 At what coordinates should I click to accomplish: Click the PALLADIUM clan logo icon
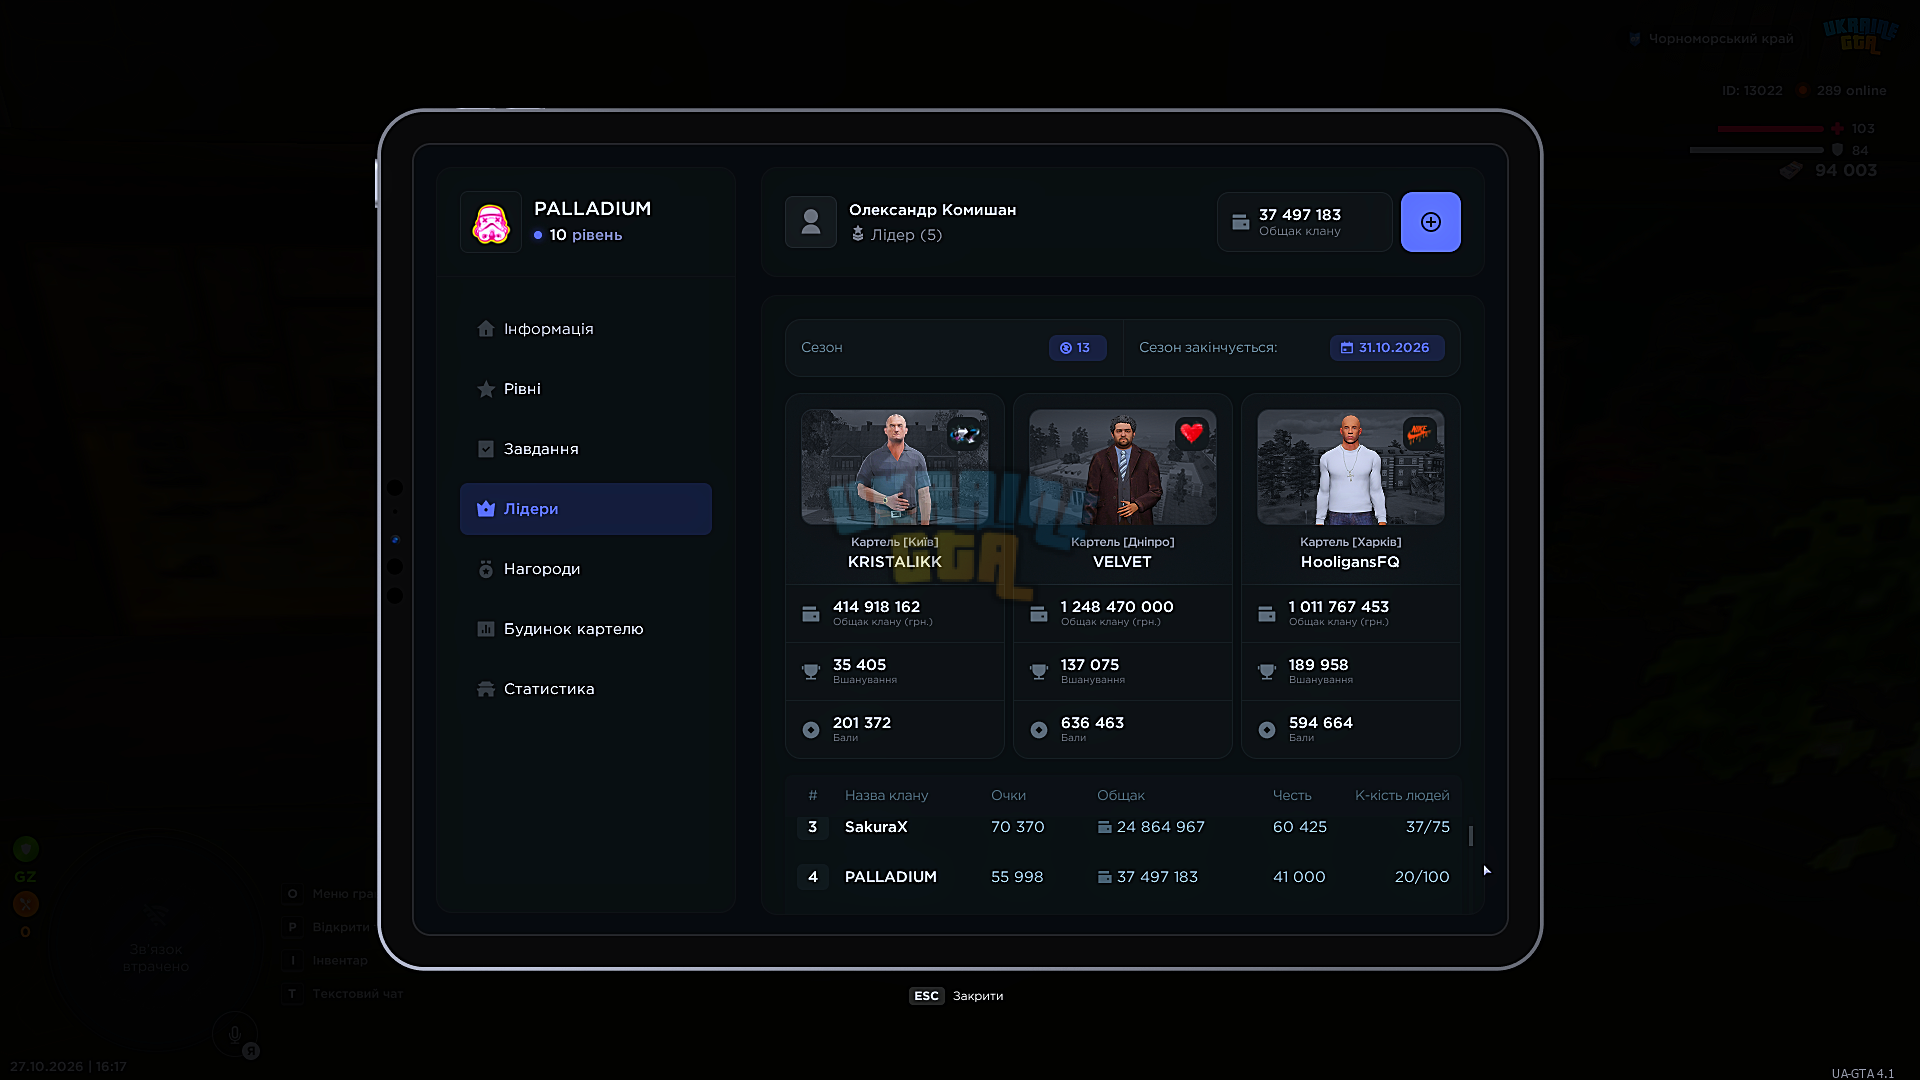[x=491, y=222]
